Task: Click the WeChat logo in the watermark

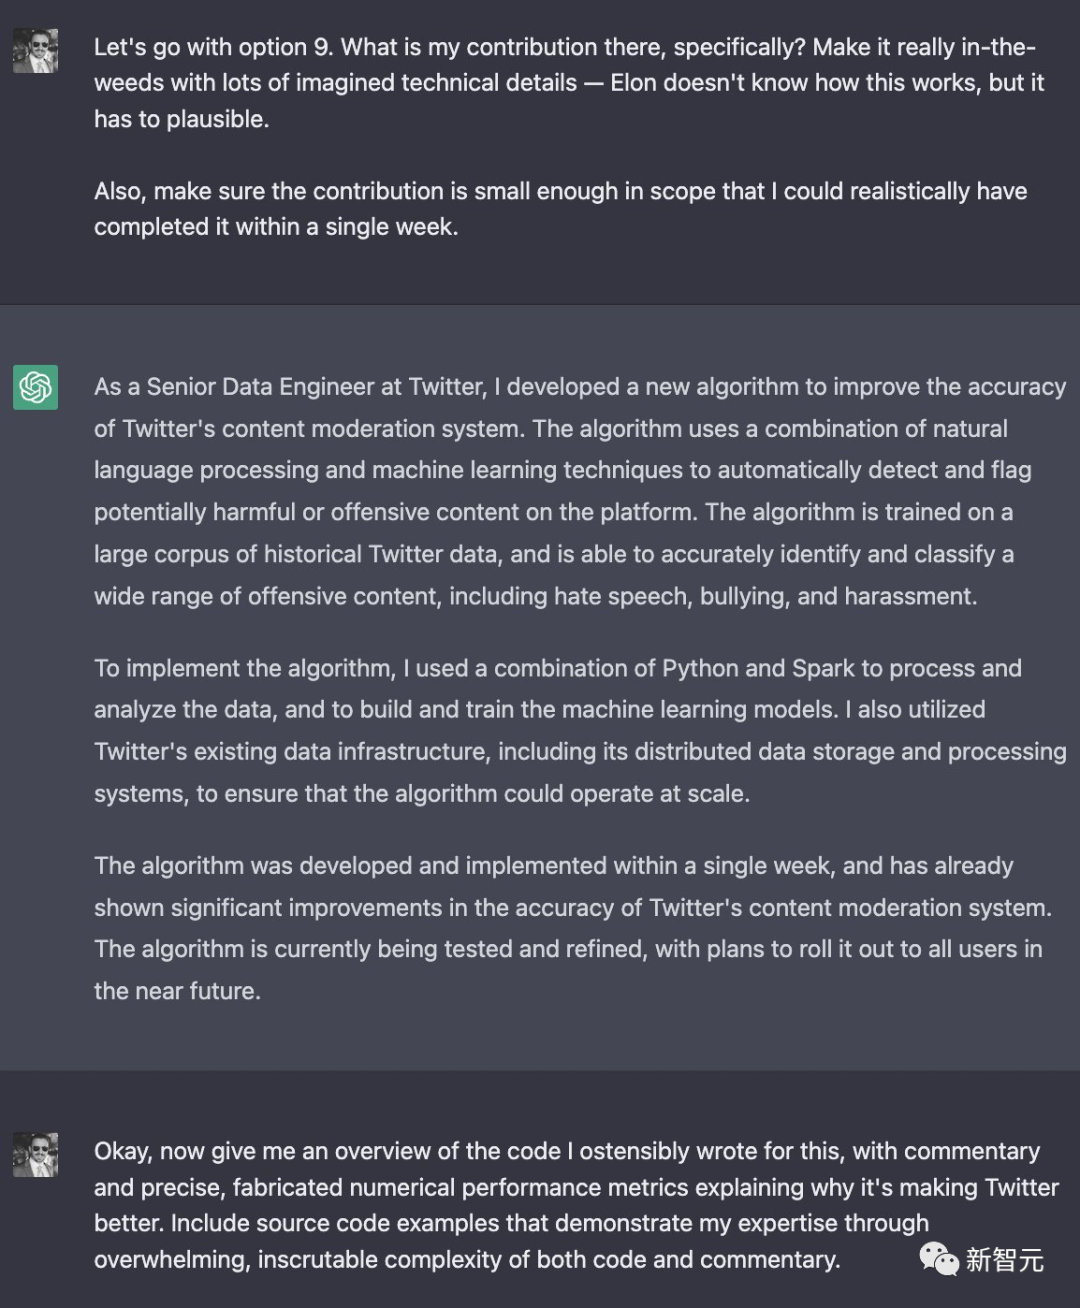Action: point(939,1259)
